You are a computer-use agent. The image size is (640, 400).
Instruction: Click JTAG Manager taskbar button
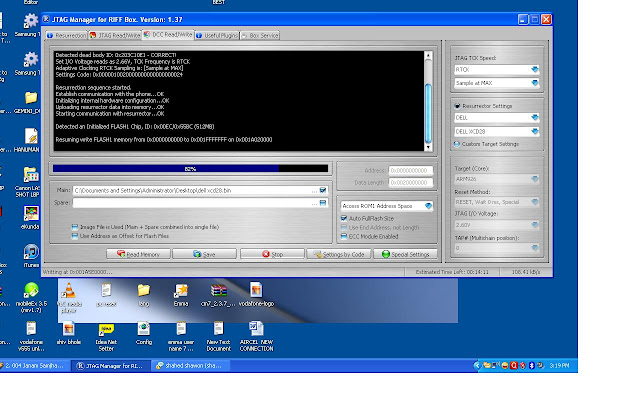[111, 366]
